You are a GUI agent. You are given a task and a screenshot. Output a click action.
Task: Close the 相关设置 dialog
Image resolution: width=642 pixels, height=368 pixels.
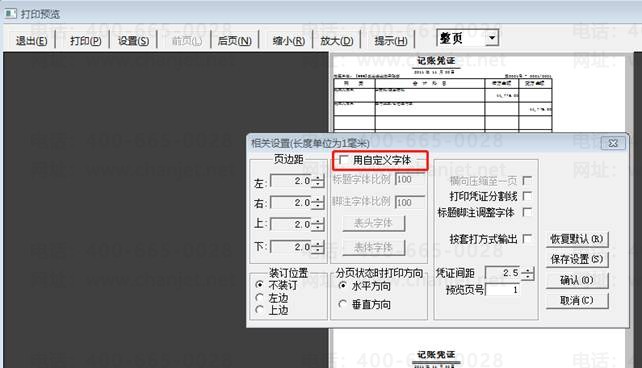[613, 143]
